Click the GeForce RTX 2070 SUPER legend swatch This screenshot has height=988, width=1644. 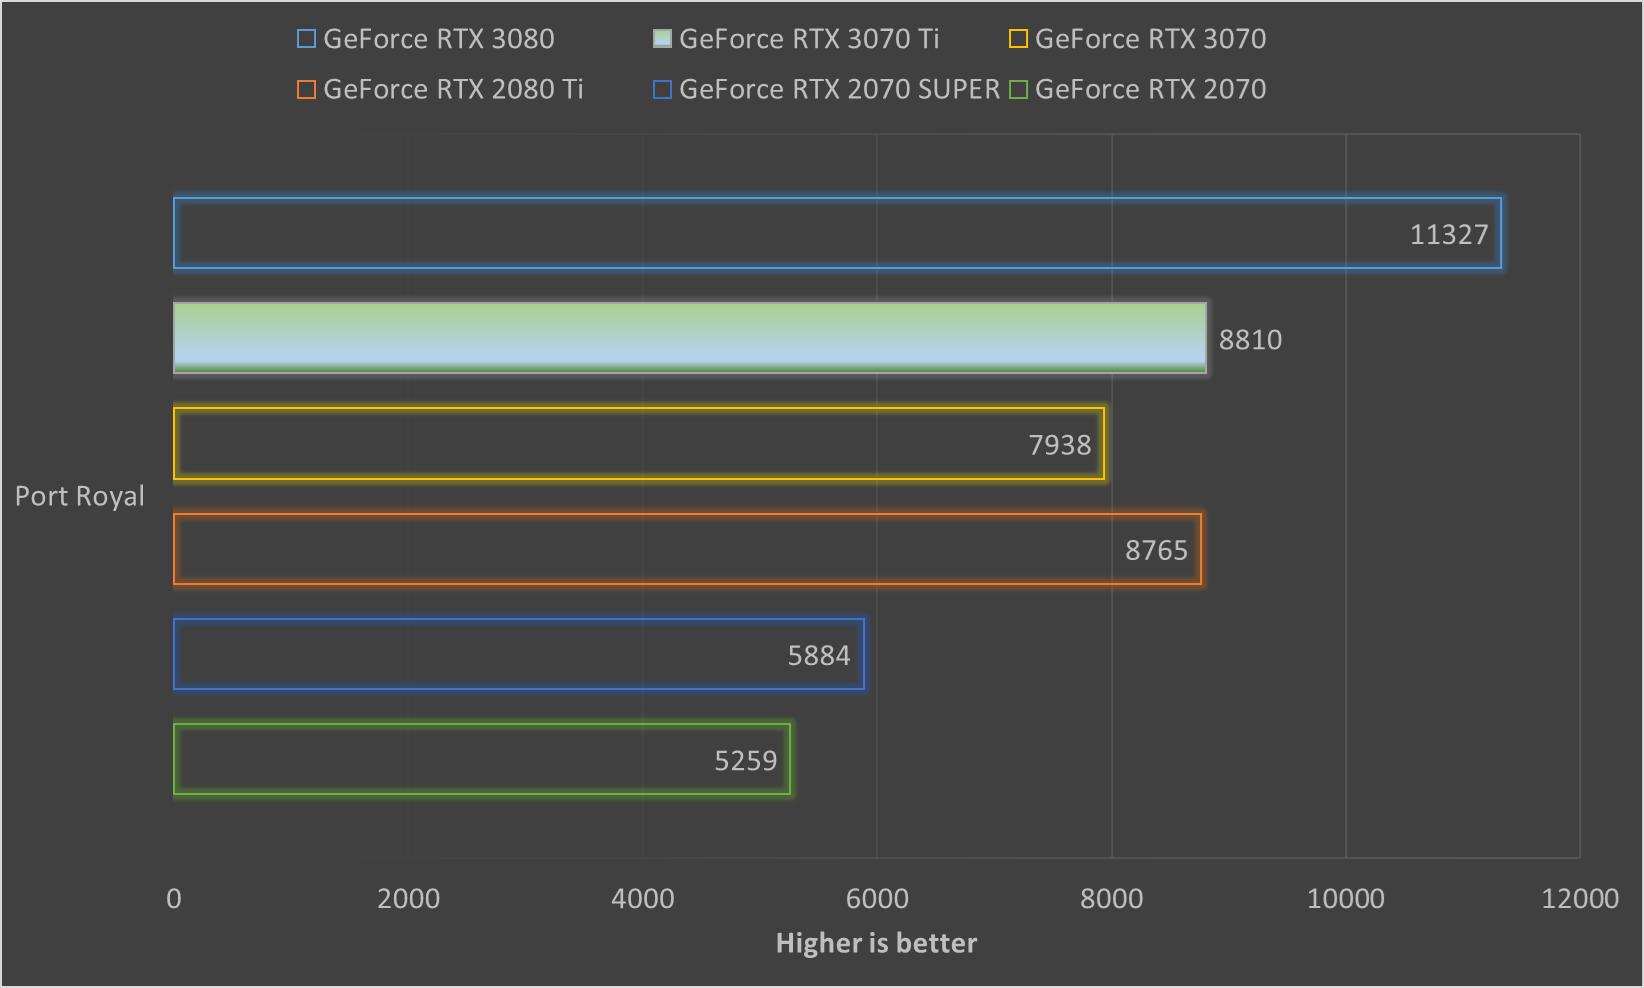[662, 88]
